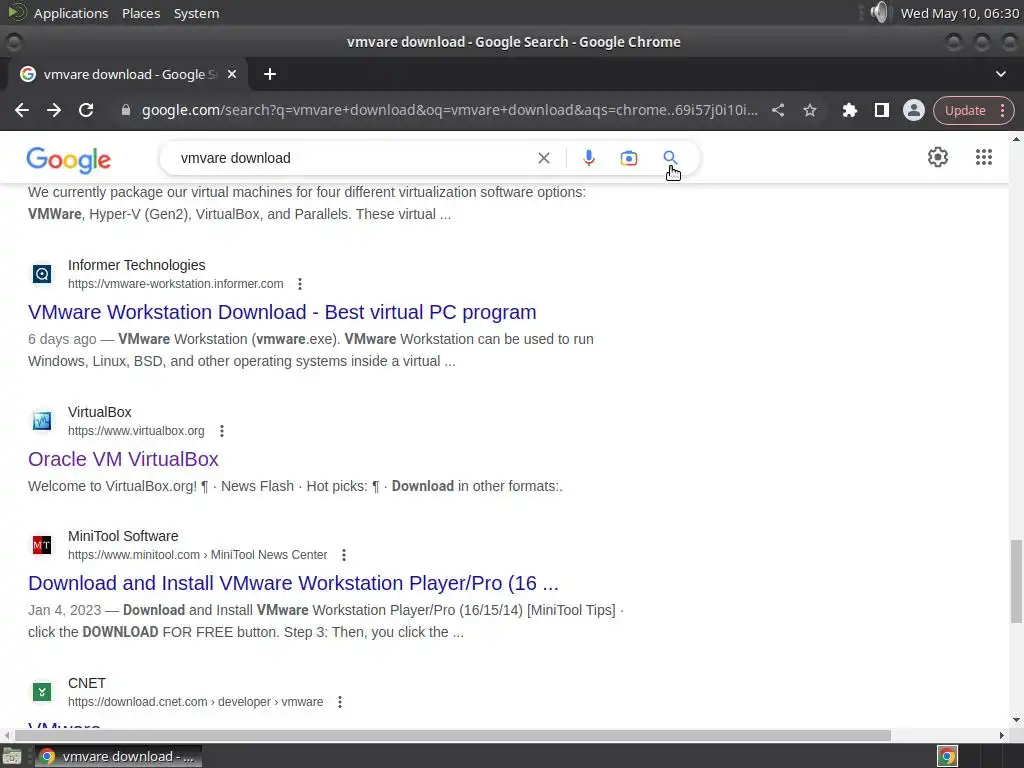The width and height of the screenshot is (1024, 768).
Task: Open Google quick settings gear
Action: (x=938, y=157)
